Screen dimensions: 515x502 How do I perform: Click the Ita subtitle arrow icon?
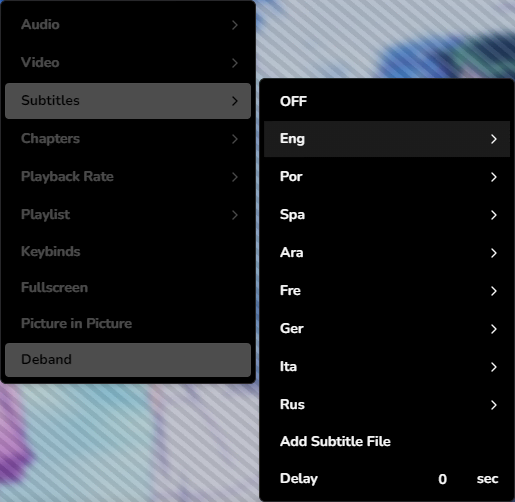(494, 367)
